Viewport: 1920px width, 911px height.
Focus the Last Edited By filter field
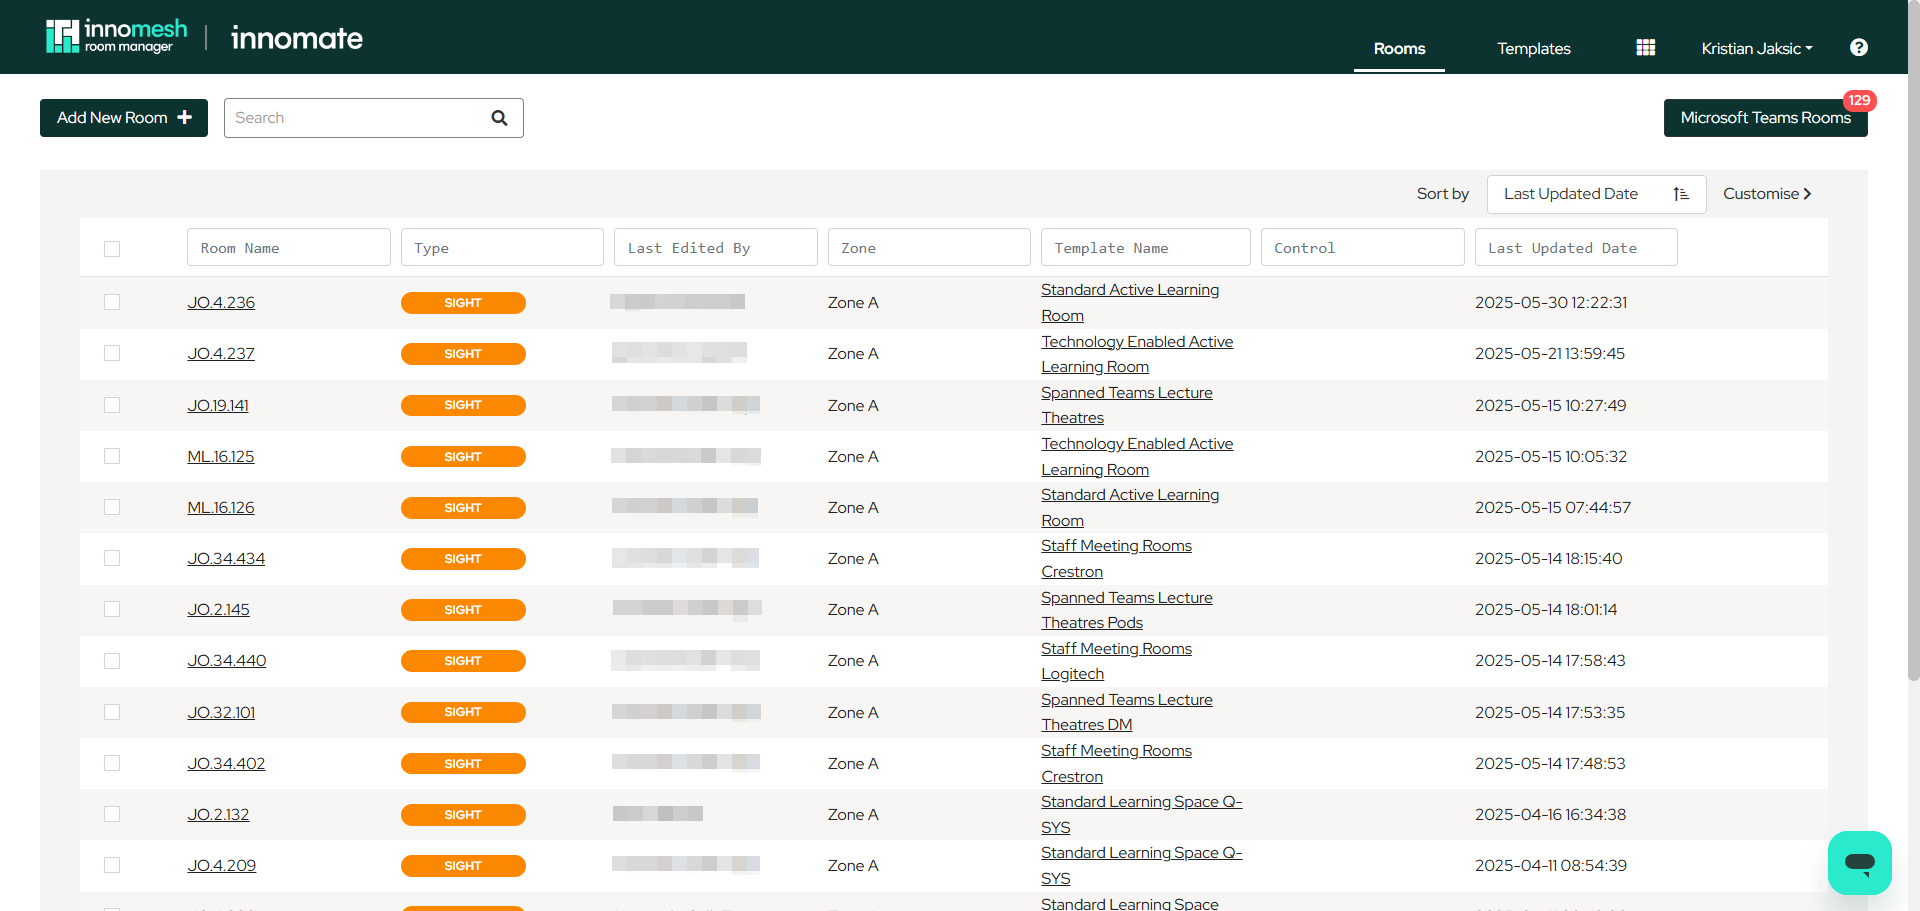[x=715, y=247]
